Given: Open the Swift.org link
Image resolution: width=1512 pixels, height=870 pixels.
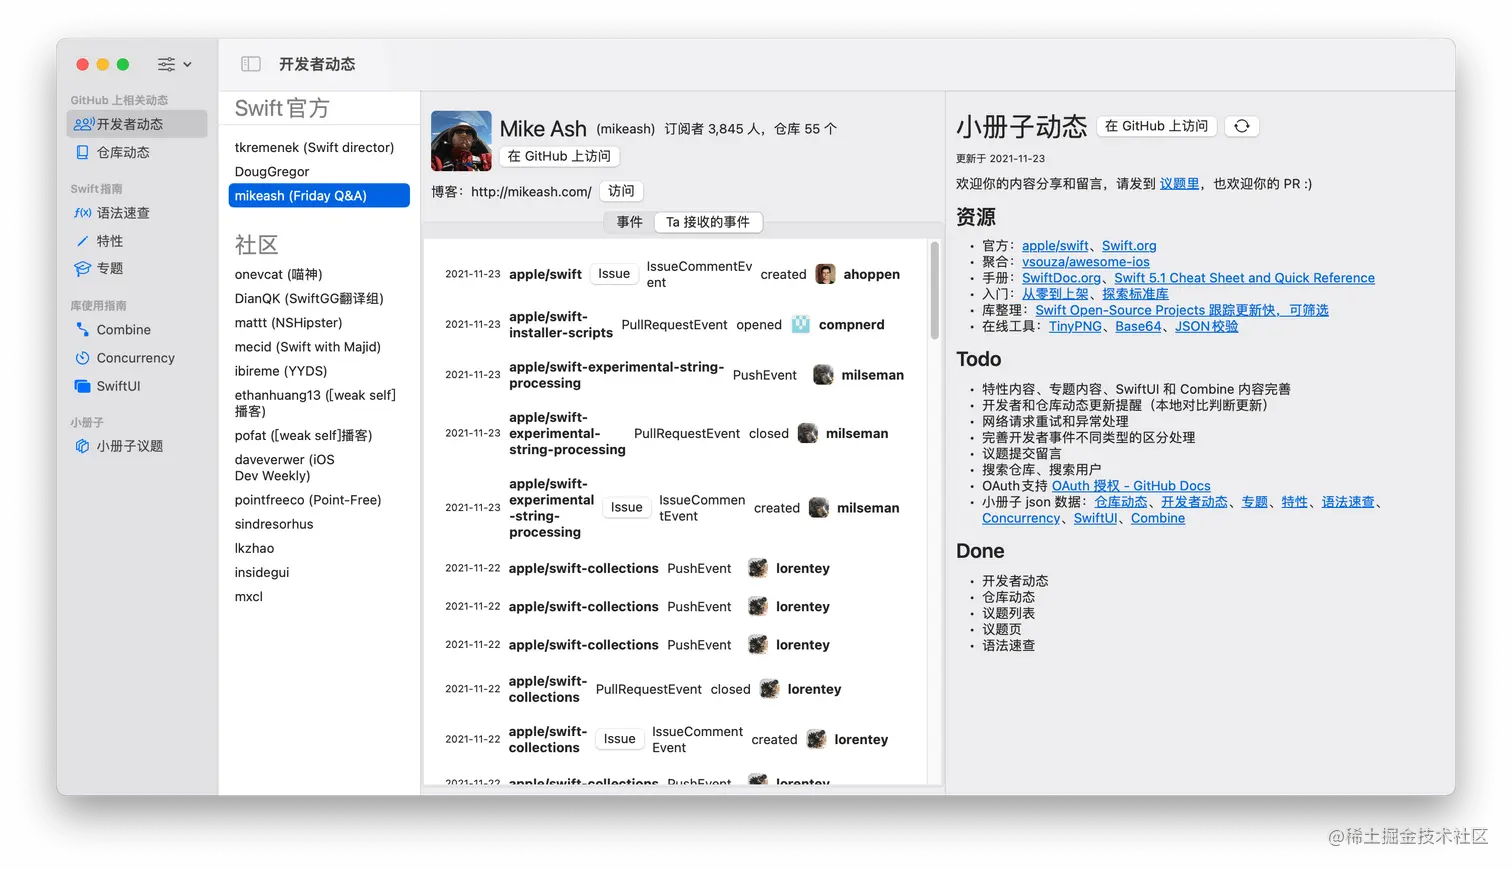Looking at the screenshot, I should [1129, 246].
